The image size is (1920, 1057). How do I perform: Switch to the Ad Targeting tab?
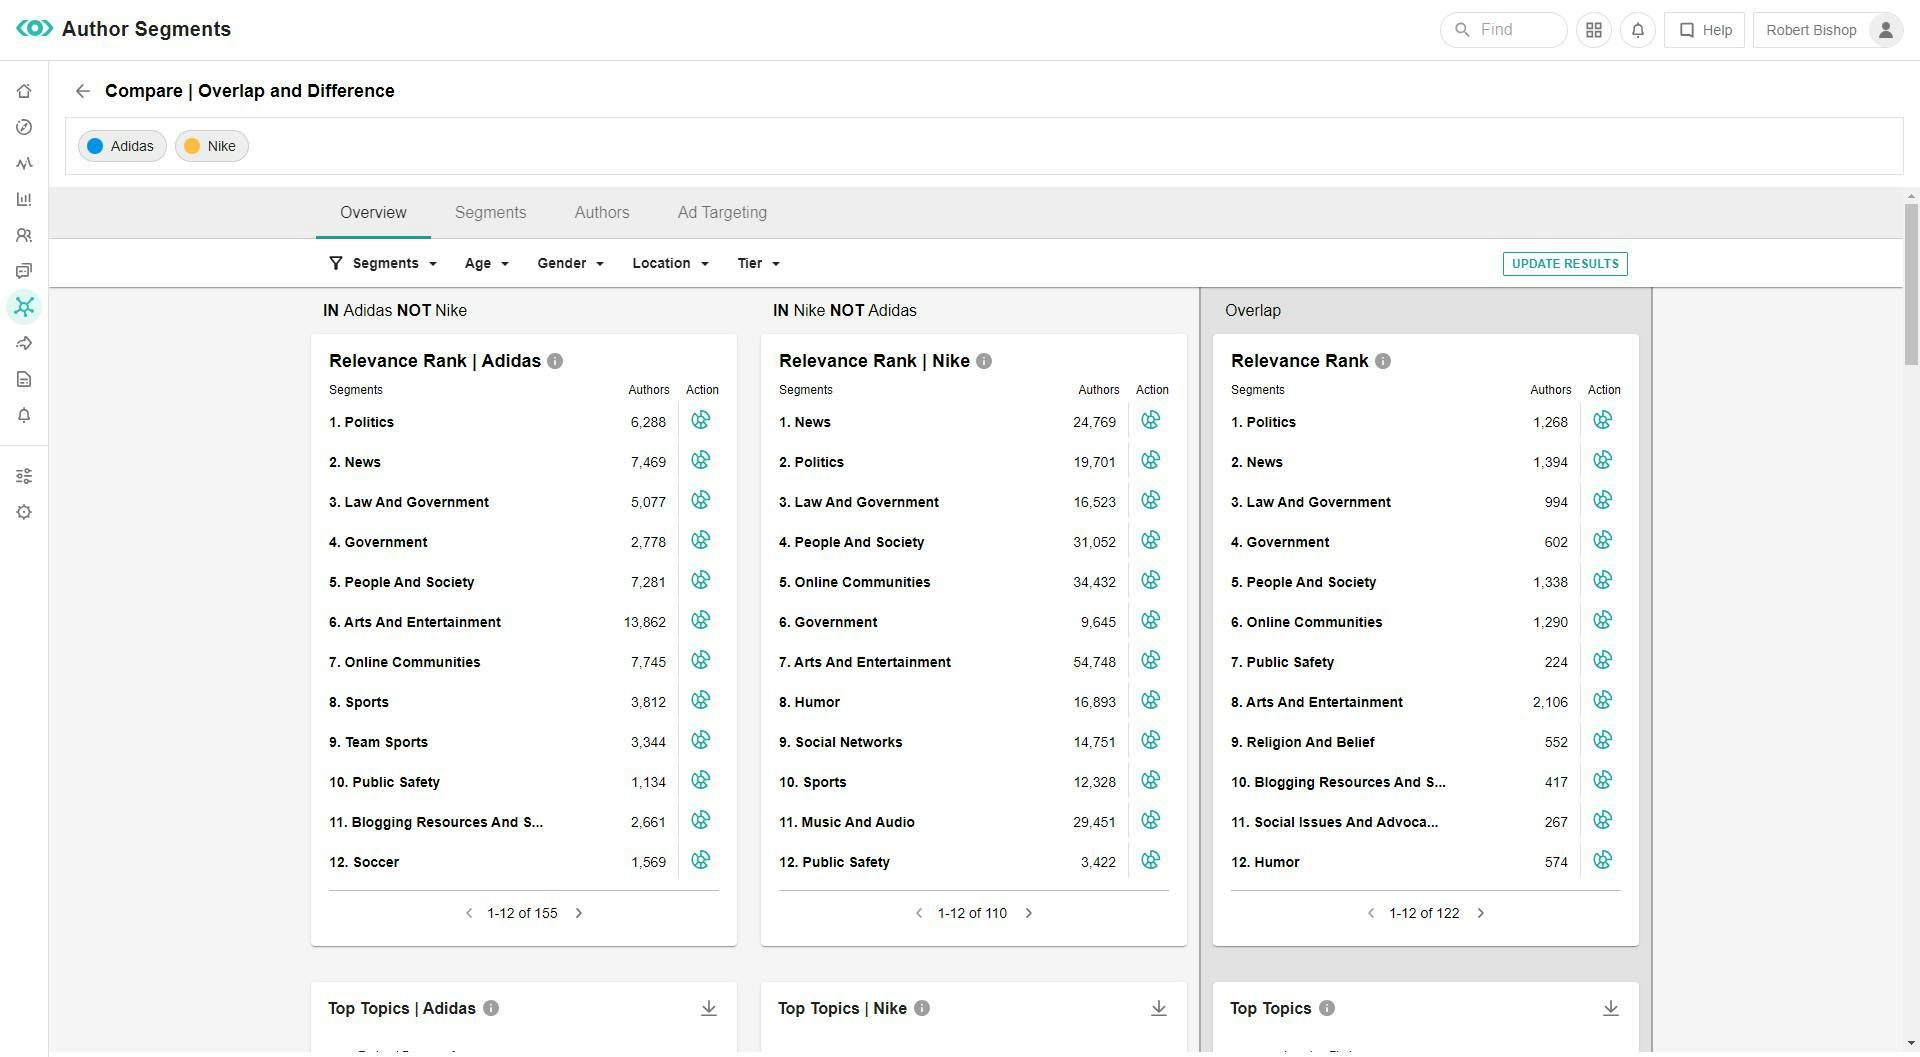(x=722, y=213)
